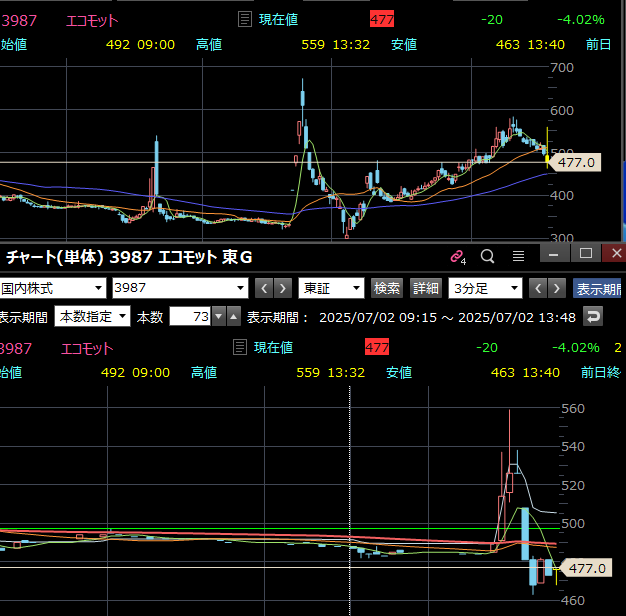Viewport: 626px width, 616px height.
Task: Click the エコモット name in lower quote header
Action: coord(87,349)
